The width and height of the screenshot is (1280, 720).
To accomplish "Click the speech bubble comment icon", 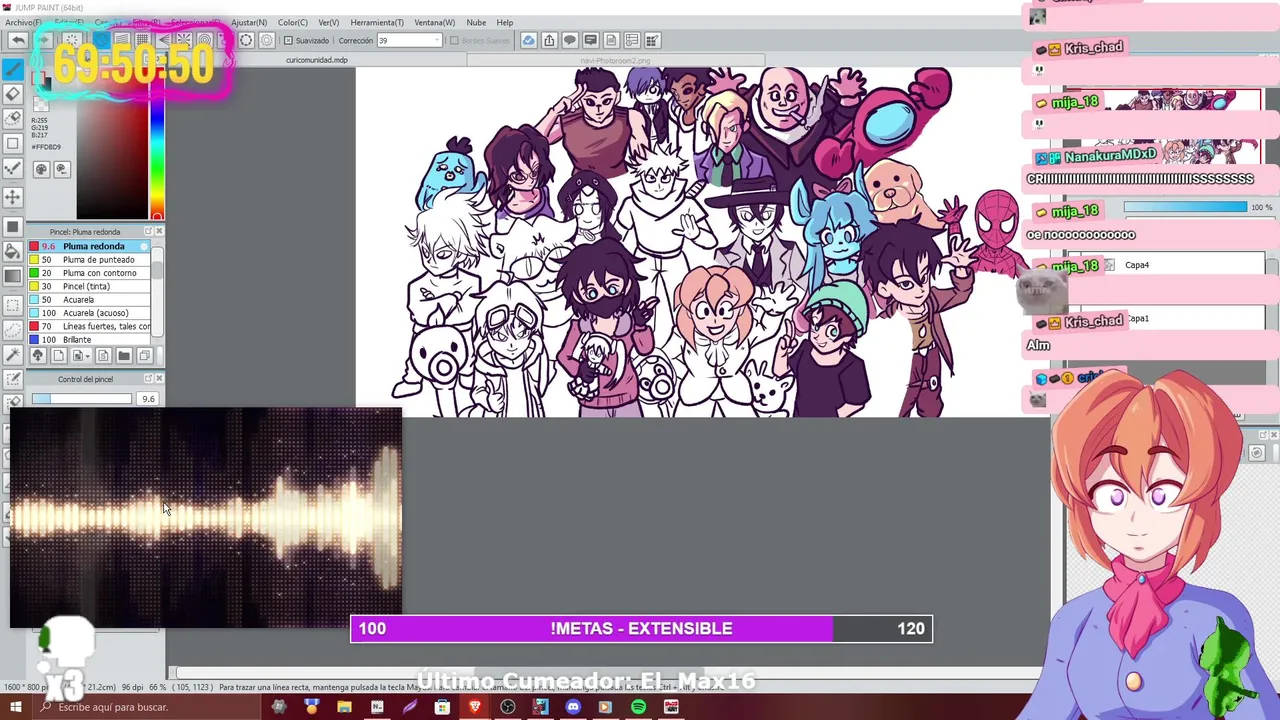I will pyautogui.click(x=570, y=40).
